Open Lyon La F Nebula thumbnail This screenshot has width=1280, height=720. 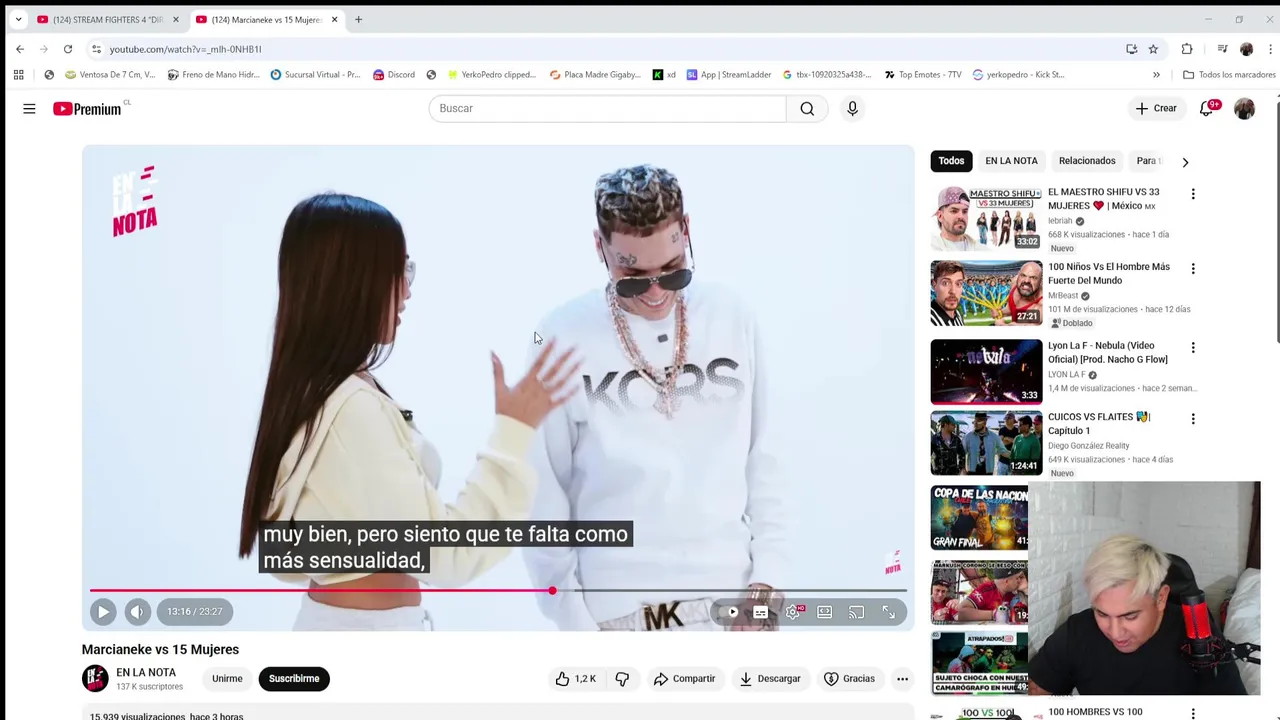click(986, 371)
